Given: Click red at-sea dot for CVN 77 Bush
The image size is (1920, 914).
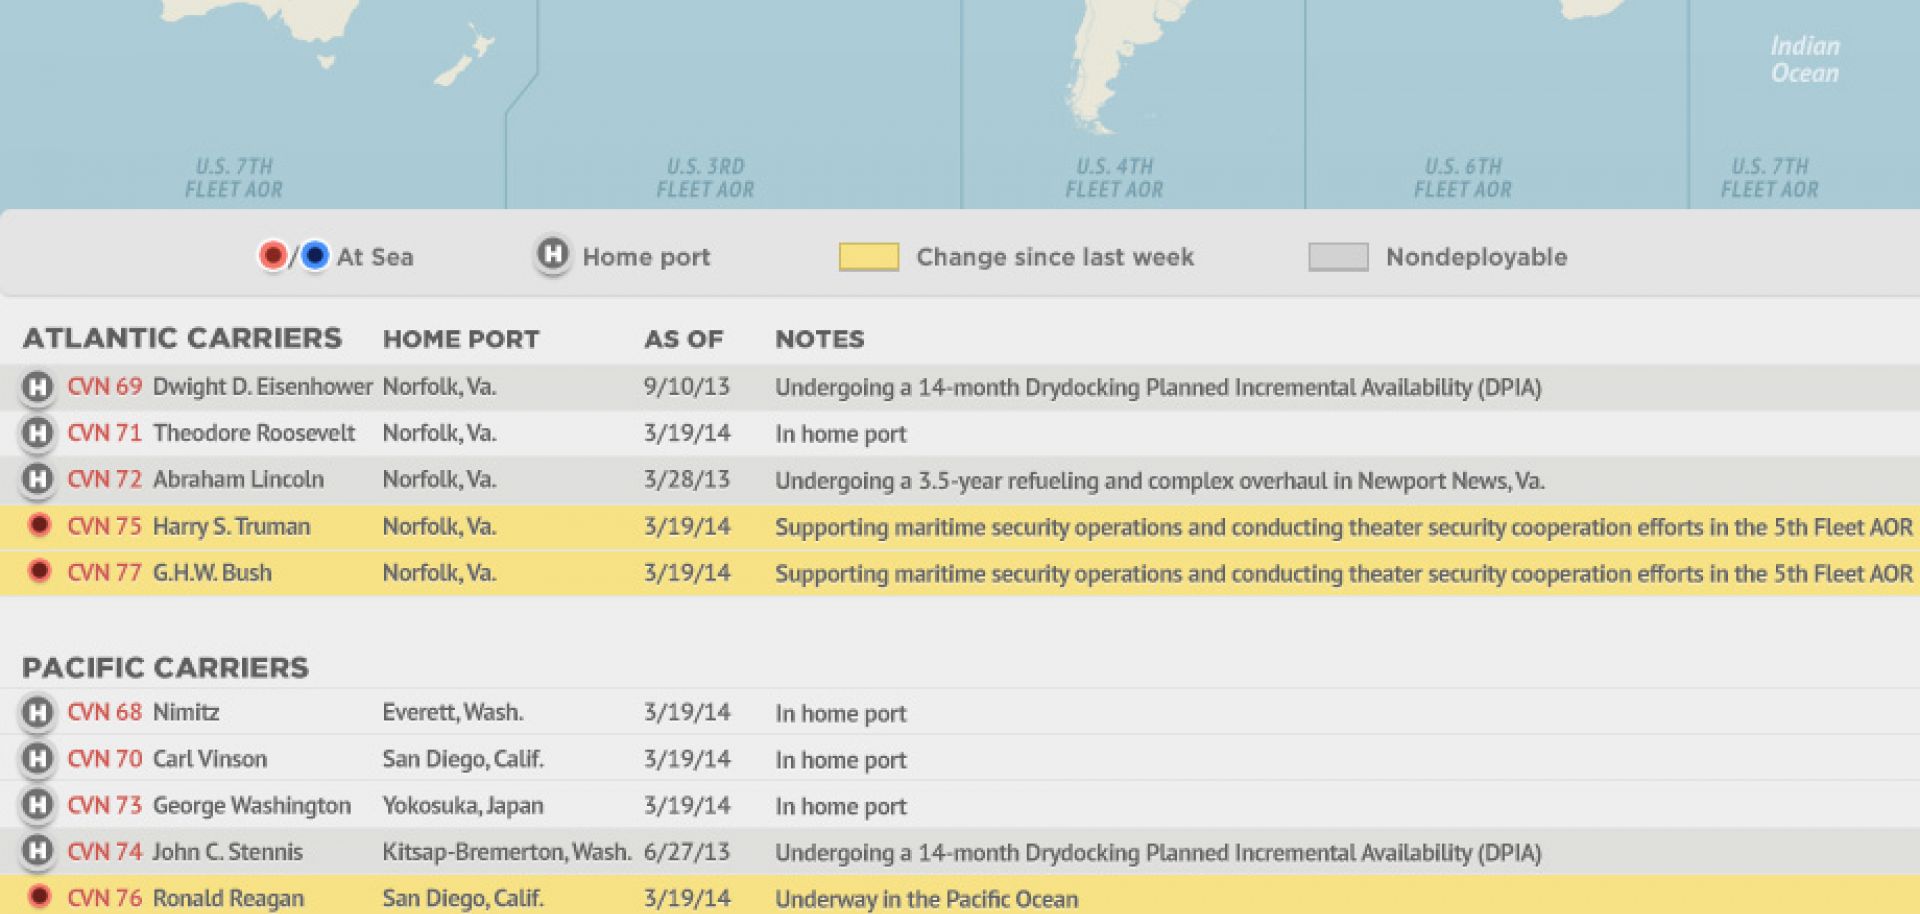Looking at the screenshot, I should pos(39,571).
